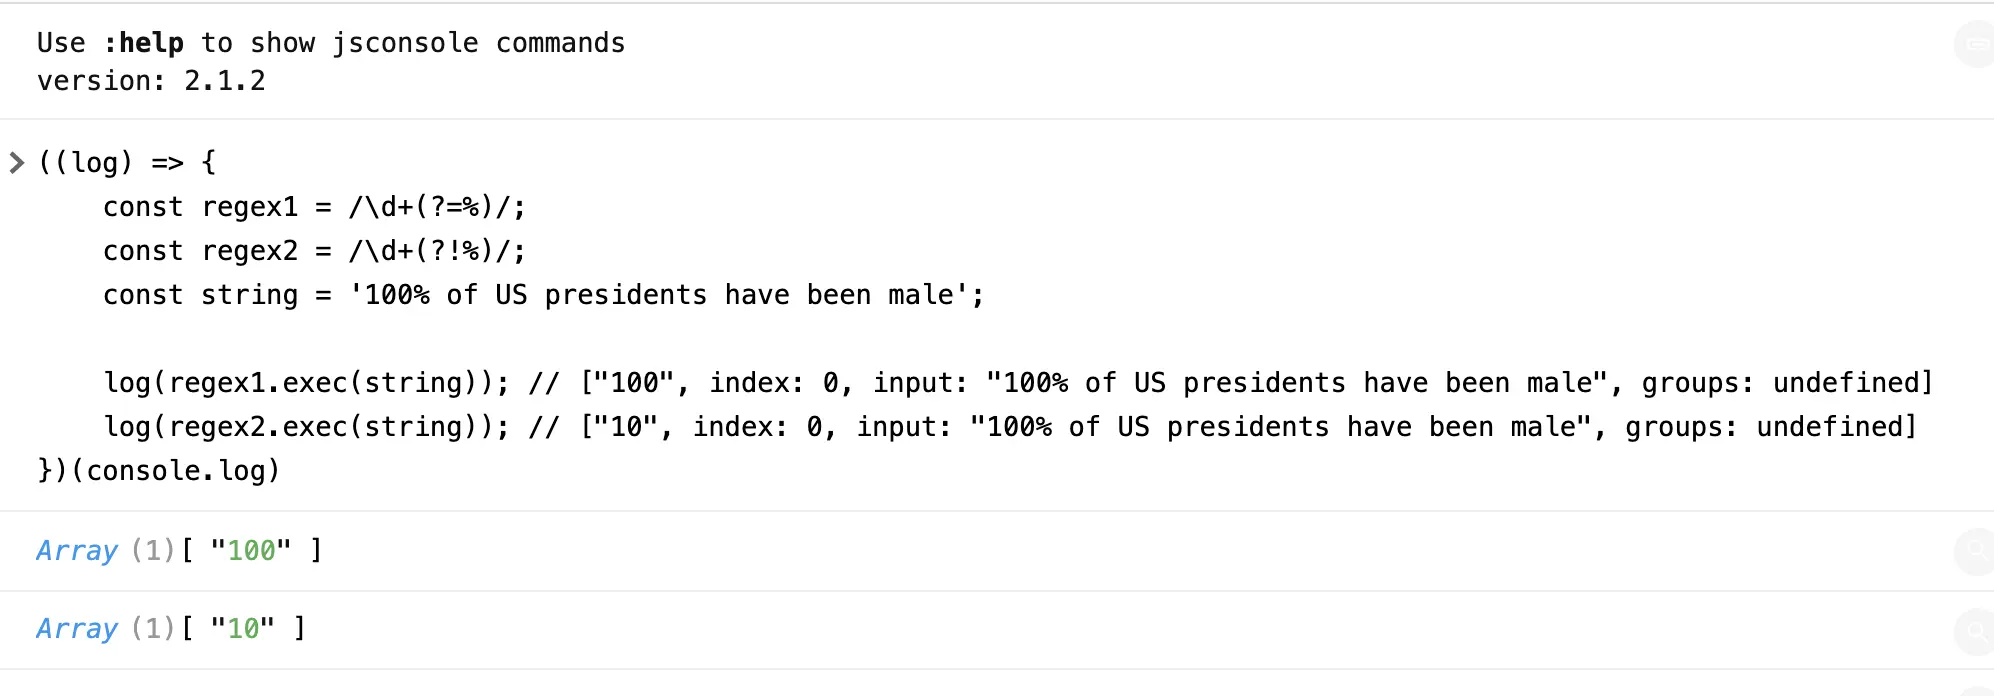This screenshot has width=1994, height=696.
Task: Click the const regex2 declaration line
Action: (314, 251)
